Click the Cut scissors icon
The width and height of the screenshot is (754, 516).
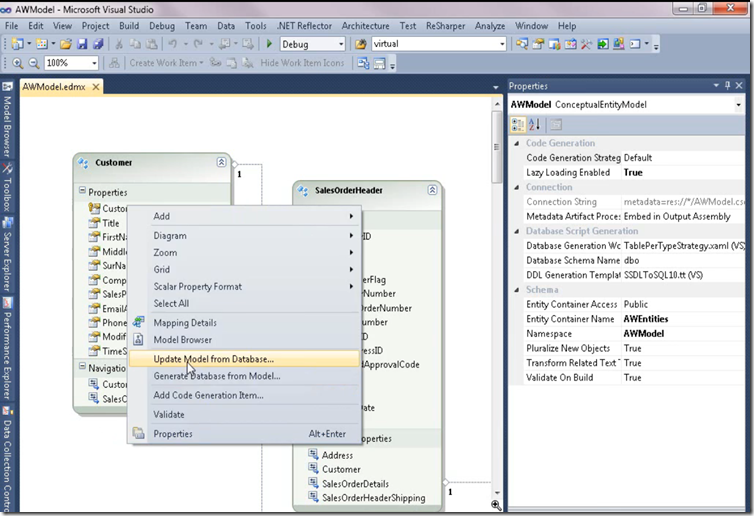point(119,44)
